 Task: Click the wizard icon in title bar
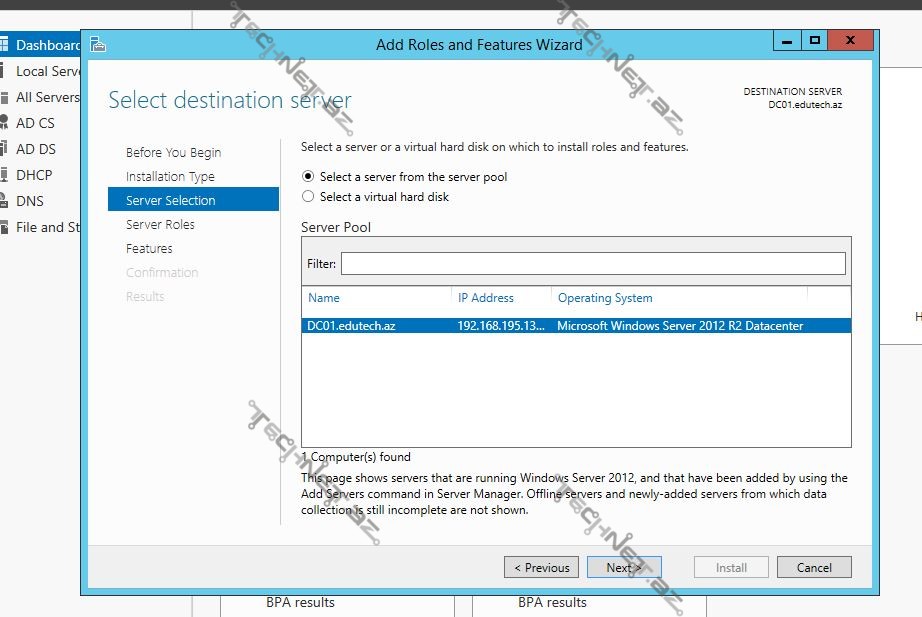click(97, 44)
